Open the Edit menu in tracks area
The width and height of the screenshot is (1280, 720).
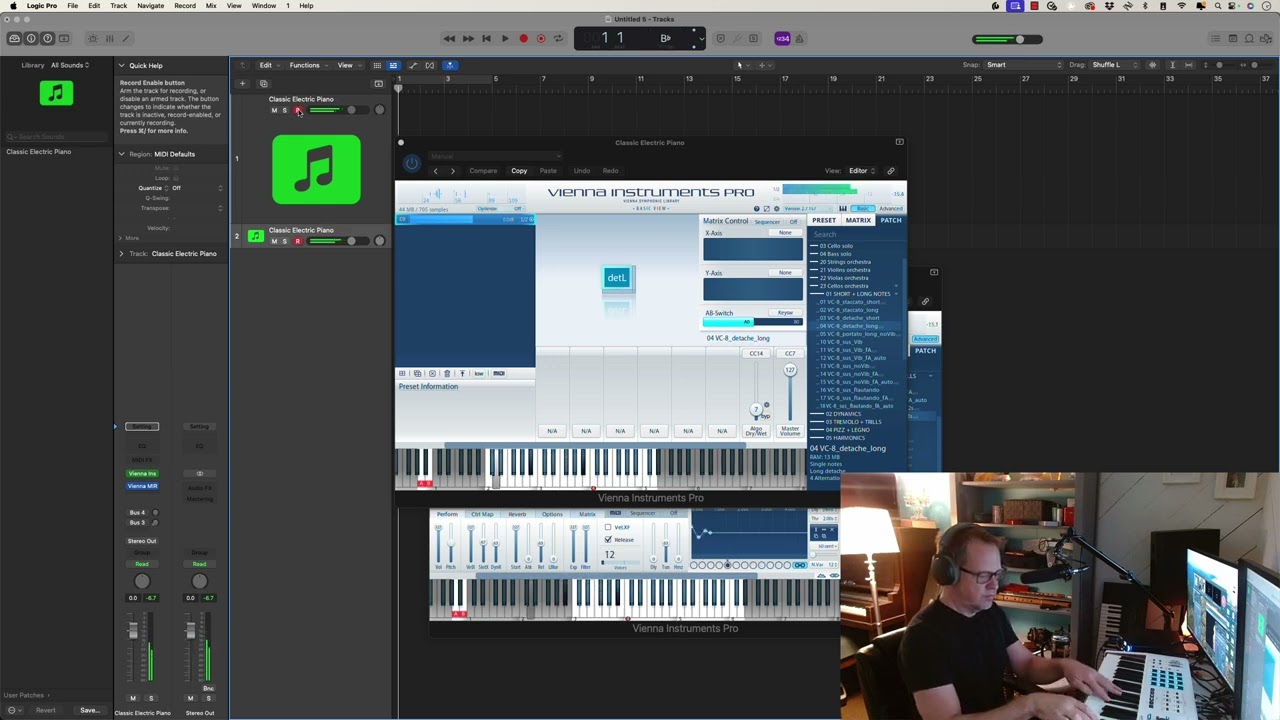coord(268,65)
